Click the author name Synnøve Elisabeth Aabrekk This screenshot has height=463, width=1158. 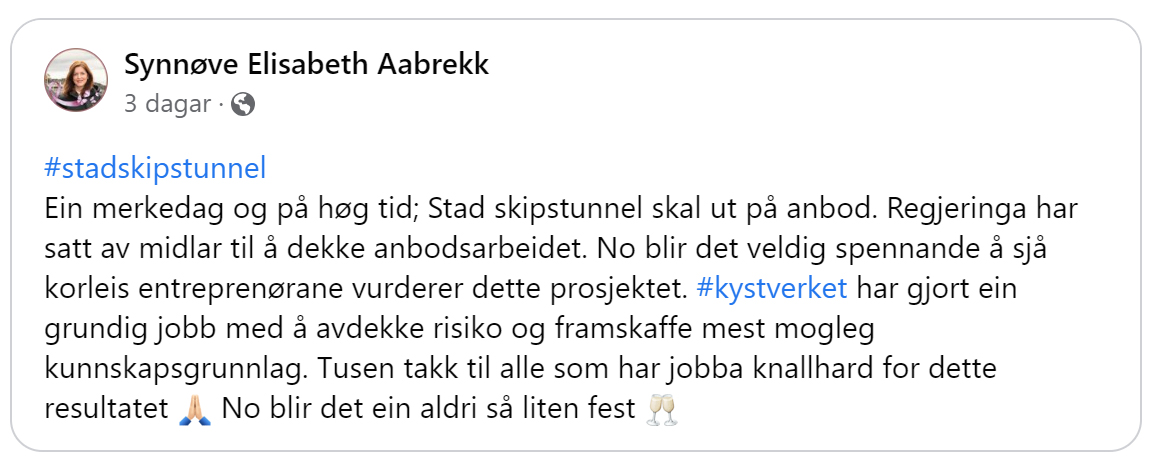(x=306, y=65)
